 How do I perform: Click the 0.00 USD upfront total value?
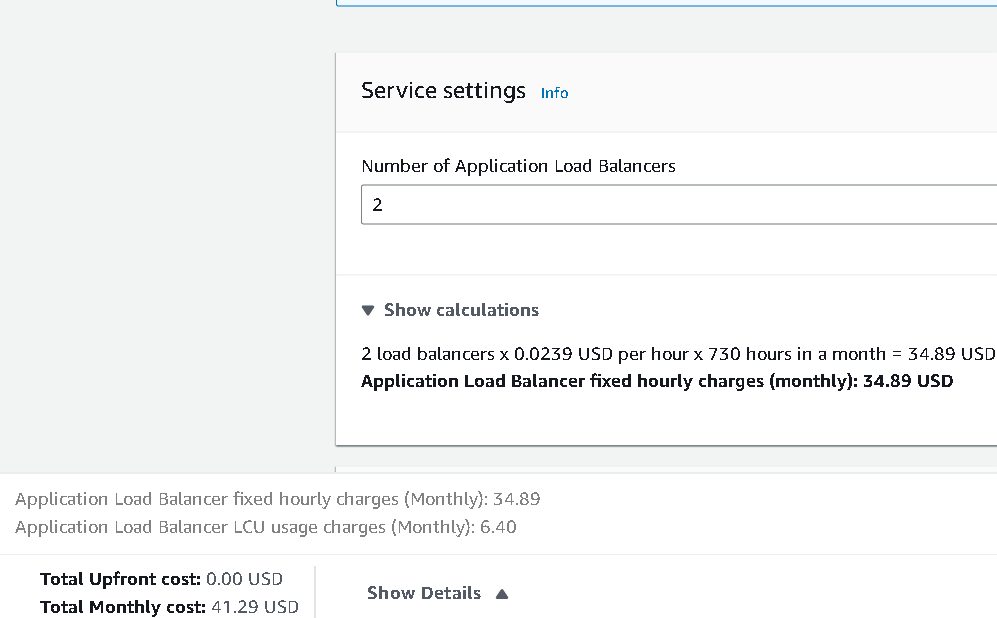point(244,579)
